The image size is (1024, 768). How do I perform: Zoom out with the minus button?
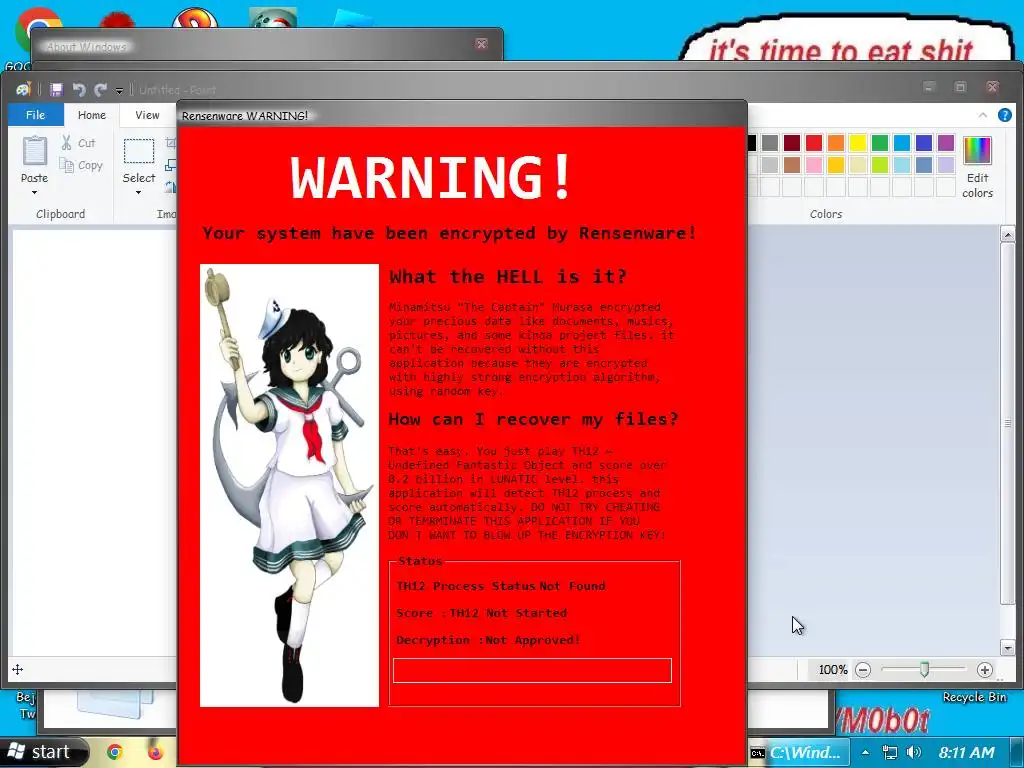tap(863, 669)
